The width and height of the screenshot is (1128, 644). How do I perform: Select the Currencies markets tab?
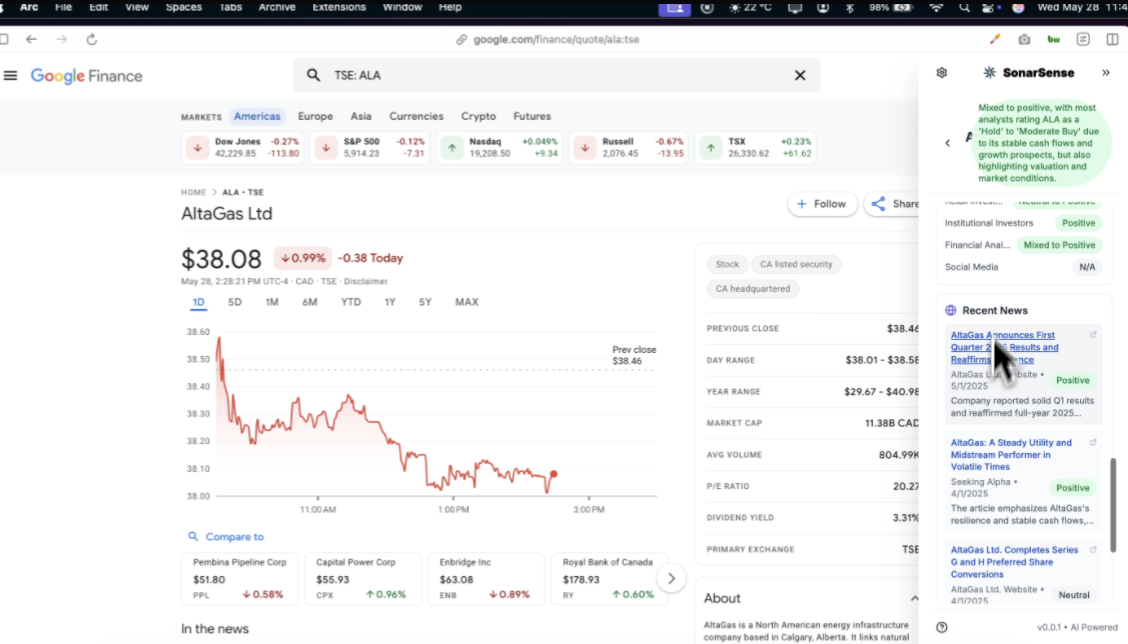pyautogui.click(x=417, y=116)
